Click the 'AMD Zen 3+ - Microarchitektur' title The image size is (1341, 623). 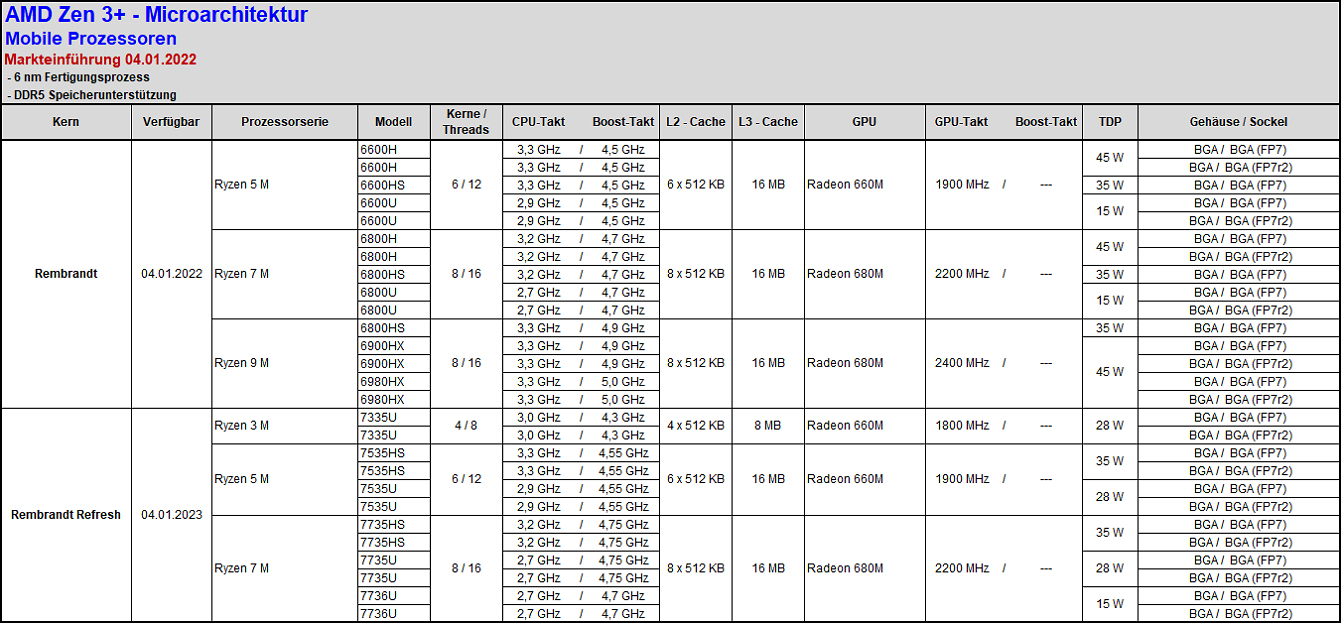[x=157, y=15]
